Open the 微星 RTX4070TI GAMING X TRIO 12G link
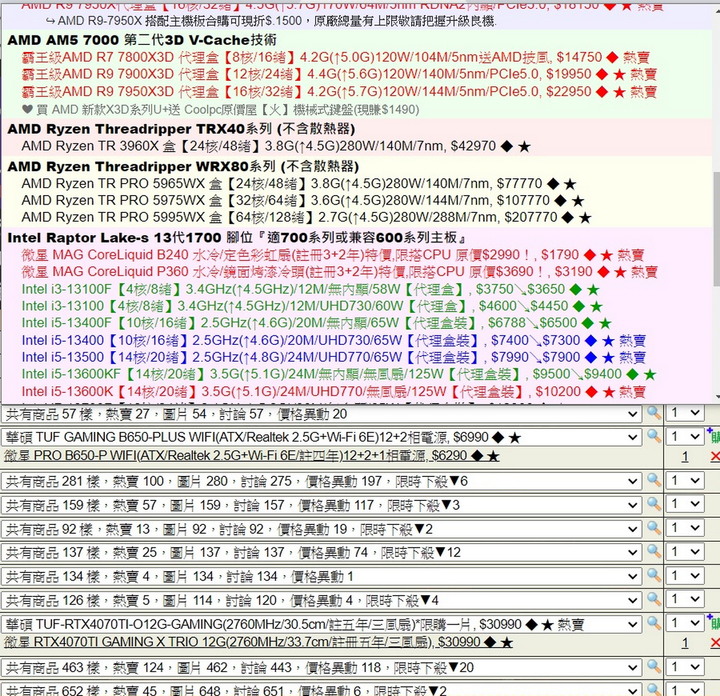The height and width of the screenshot is (696, 720). pos(258,642)
